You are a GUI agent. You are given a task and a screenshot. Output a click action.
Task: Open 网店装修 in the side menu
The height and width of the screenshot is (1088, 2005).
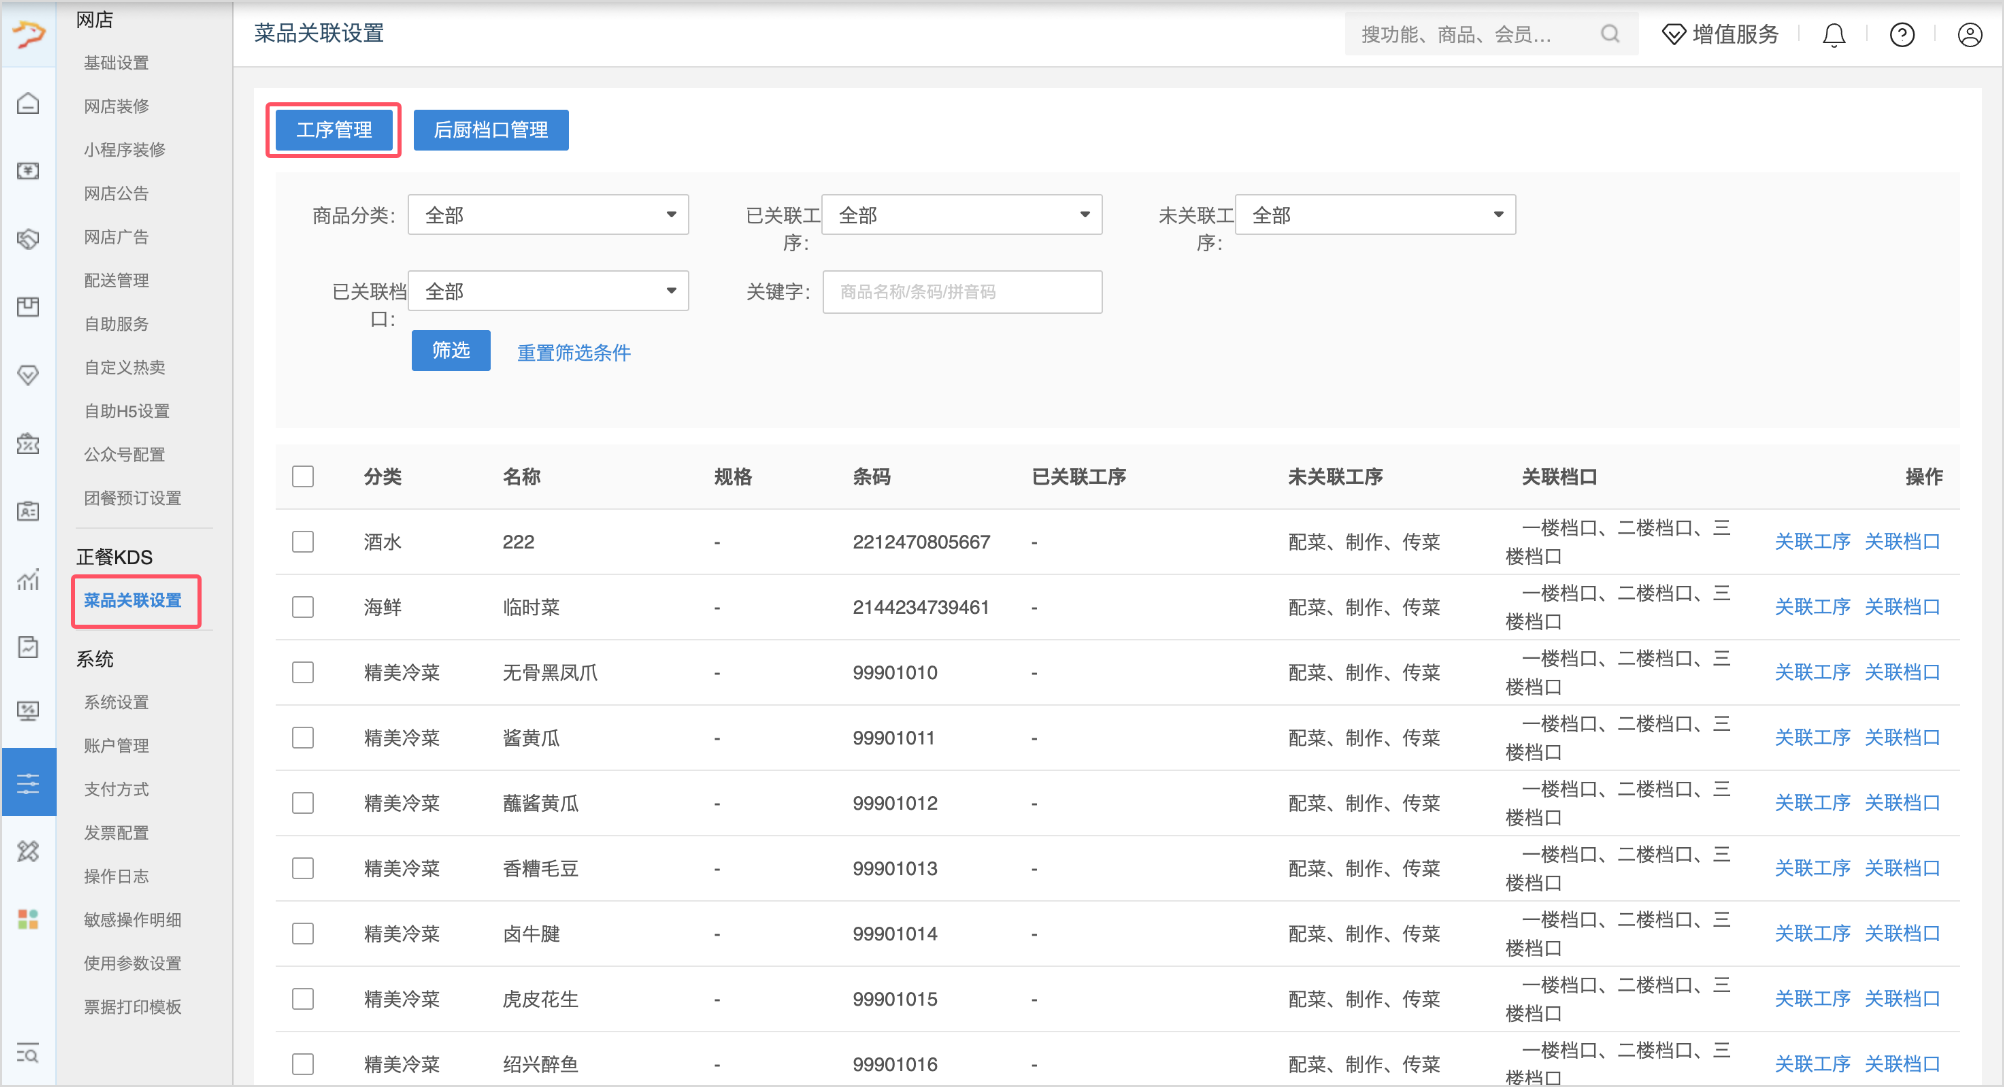(x=117, y=106)
